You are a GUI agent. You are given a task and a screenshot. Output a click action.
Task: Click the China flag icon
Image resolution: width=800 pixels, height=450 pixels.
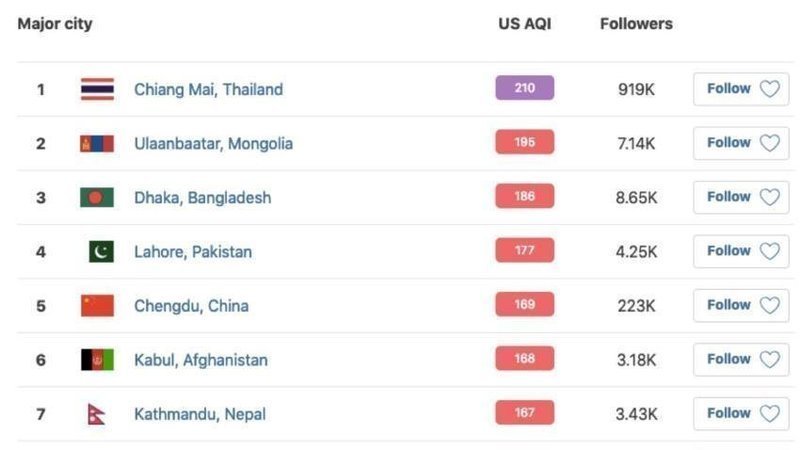click(97, 305)
